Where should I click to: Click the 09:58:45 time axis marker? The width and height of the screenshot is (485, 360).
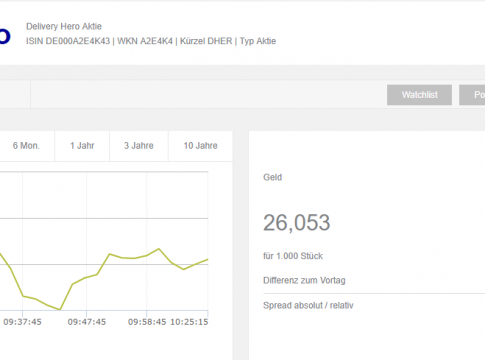pos(147,322)
